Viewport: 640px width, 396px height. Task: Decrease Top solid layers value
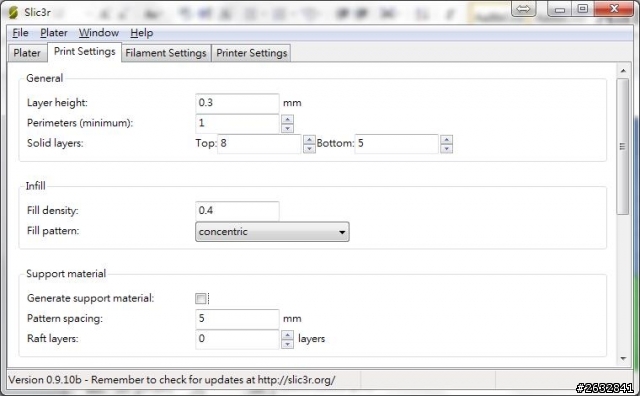coord(309,149)
